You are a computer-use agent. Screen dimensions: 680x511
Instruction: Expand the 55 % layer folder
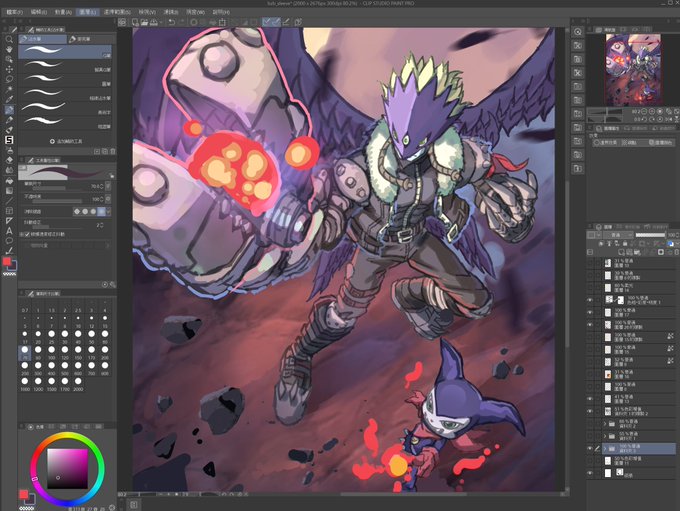tap(605, 436)
